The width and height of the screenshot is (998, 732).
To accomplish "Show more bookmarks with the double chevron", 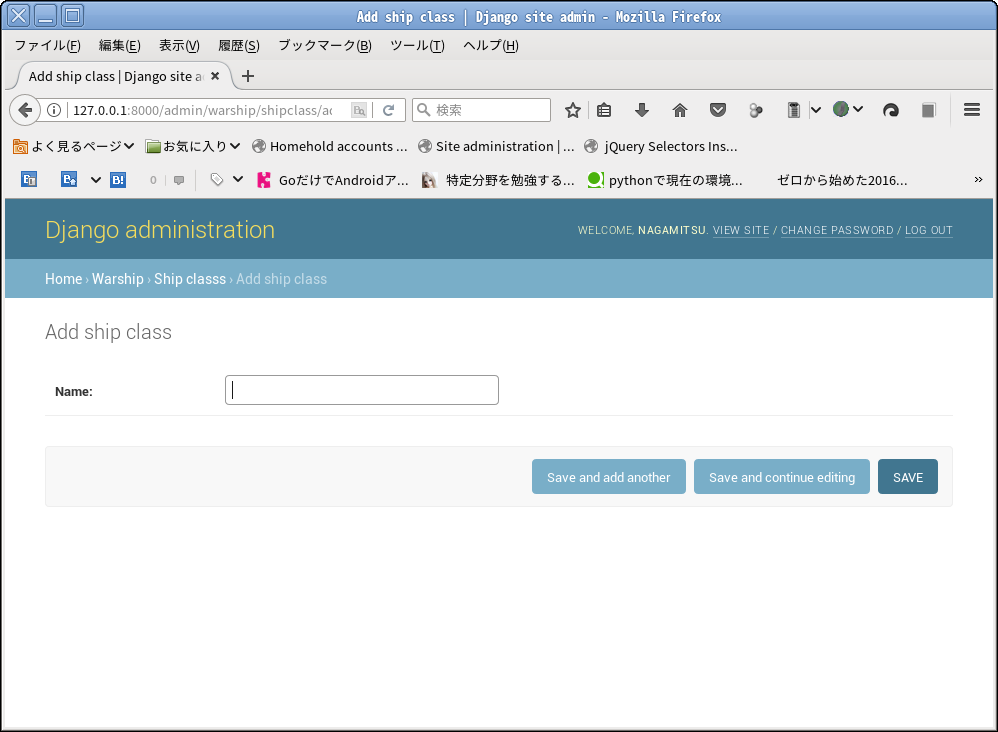I will tap(978, 180).
